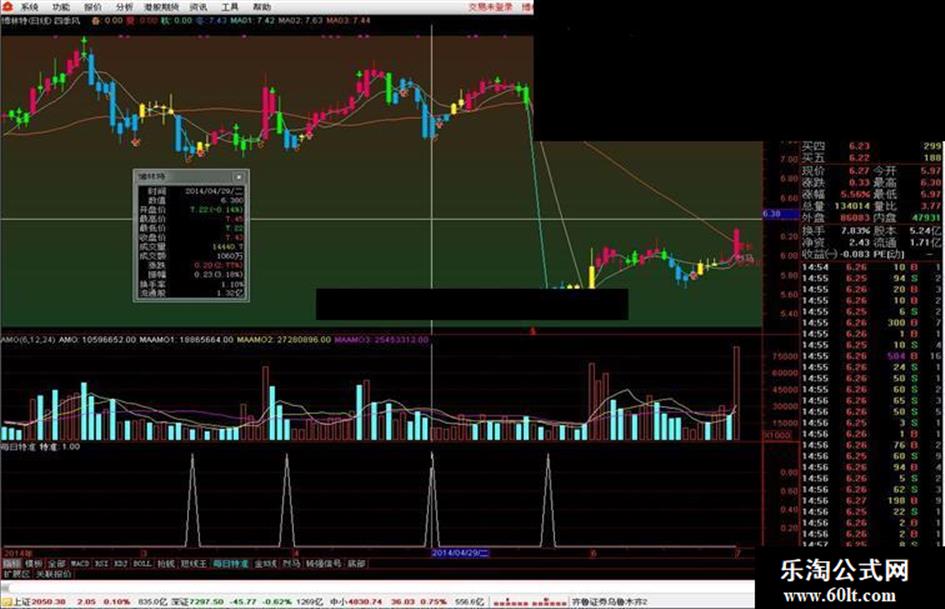This screenshot has width=945, height=609.
Task: Click the 关联报价 tab
Action: coord(54,575)
